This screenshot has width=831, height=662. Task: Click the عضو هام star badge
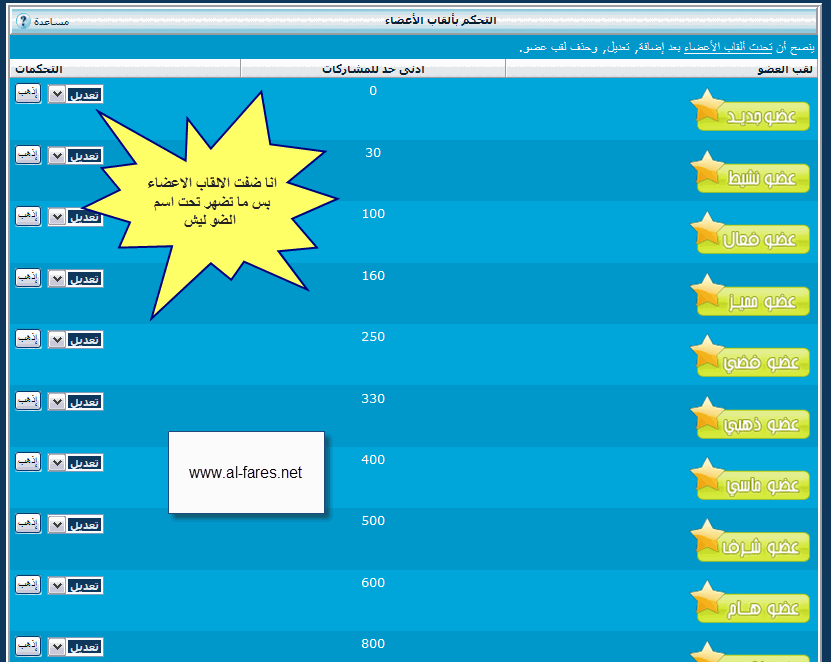pos(752,603)
